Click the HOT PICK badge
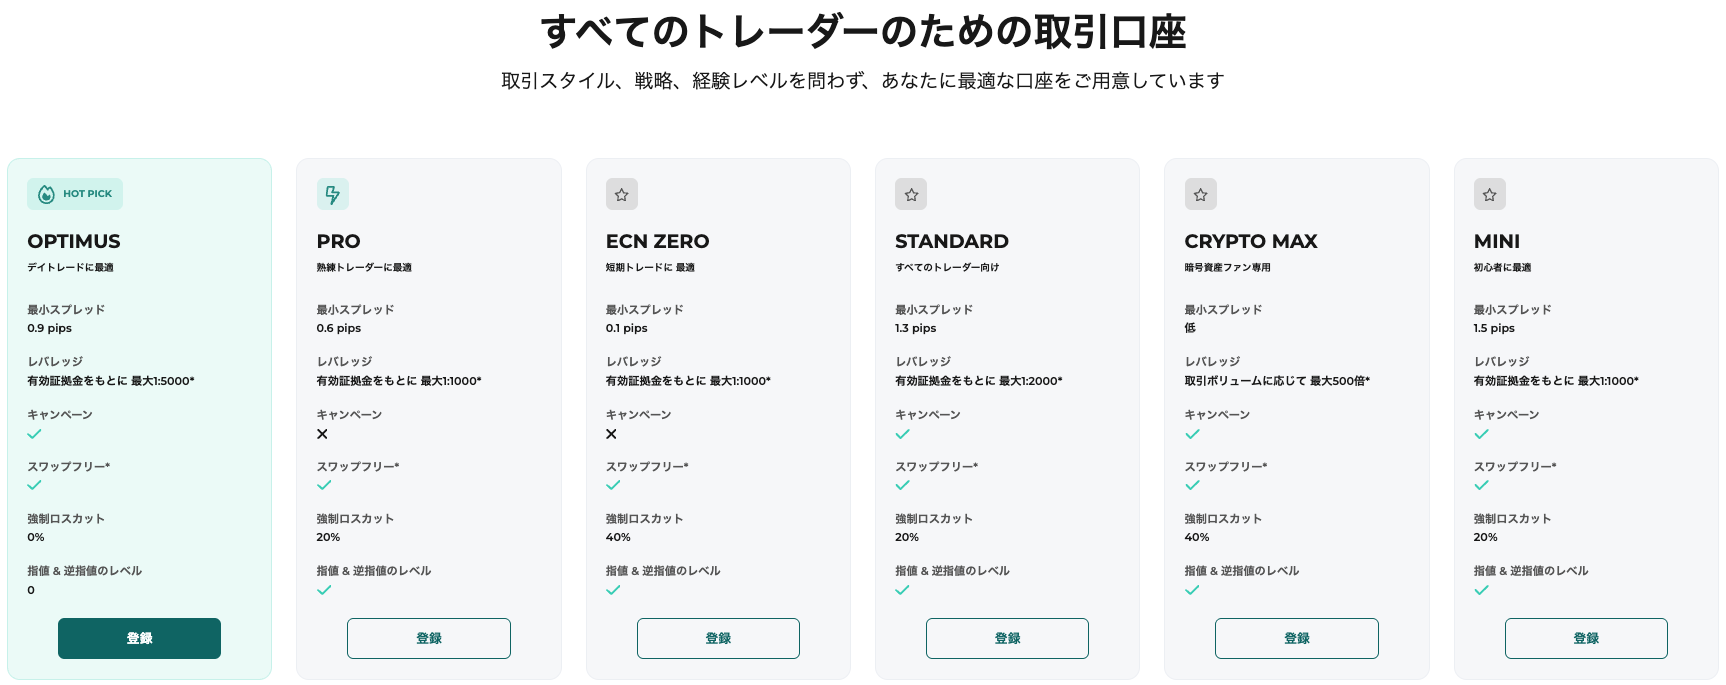The image size is (1726, 685). click(x=75, y=194)
